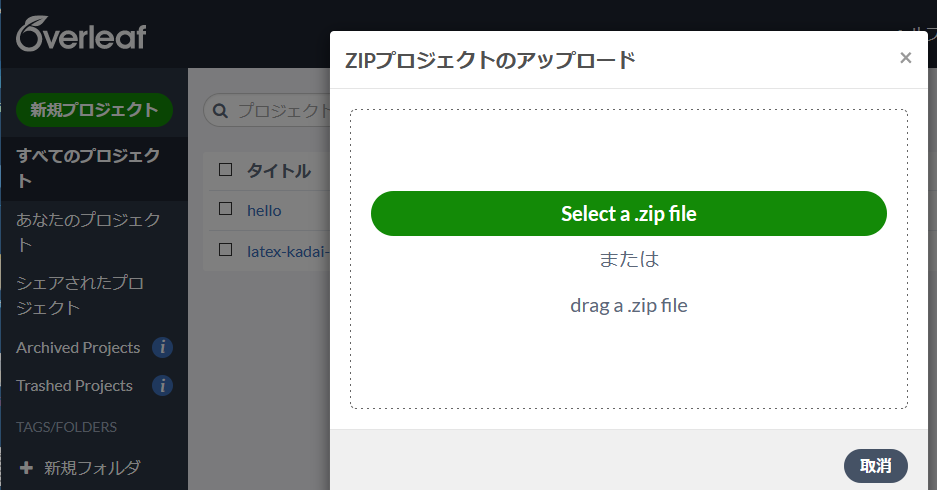Click the Select a .zip file button
937x490 pixels.
point(629,213)
